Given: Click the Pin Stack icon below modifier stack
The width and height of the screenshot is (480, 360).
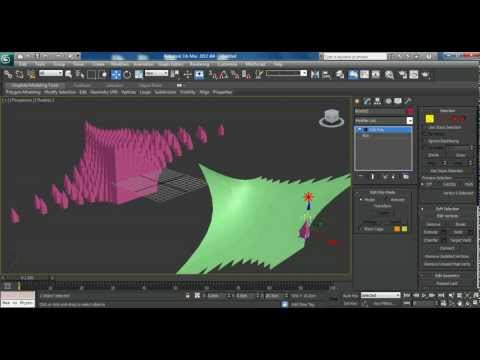Looking at the screenshot, I should pos(361,177).
